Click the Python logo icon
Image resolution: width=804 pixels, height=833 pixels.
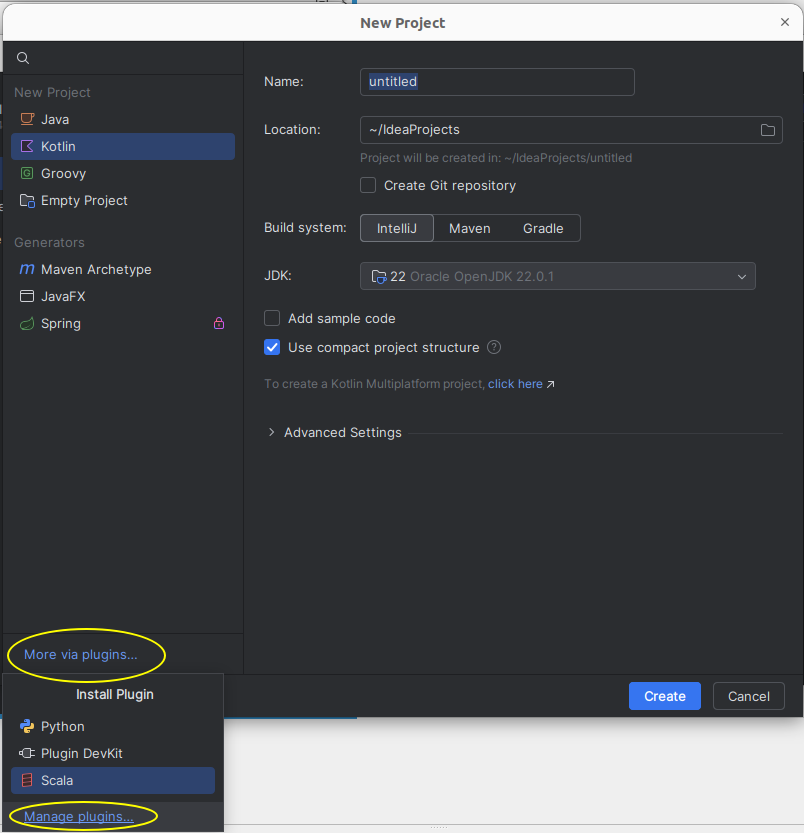coord(27,726)
